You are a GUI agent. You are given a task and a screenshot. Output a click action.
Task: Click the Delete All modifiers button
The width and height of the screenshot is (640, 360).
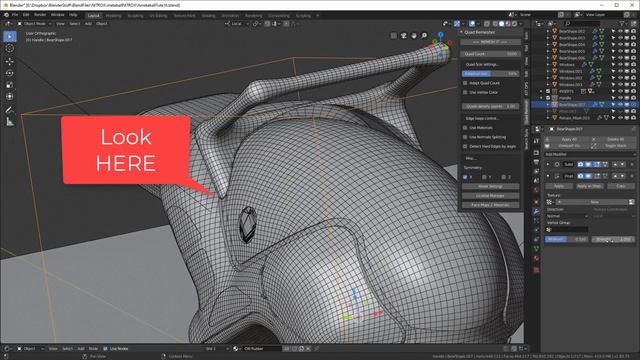click(x=612, y=139)
